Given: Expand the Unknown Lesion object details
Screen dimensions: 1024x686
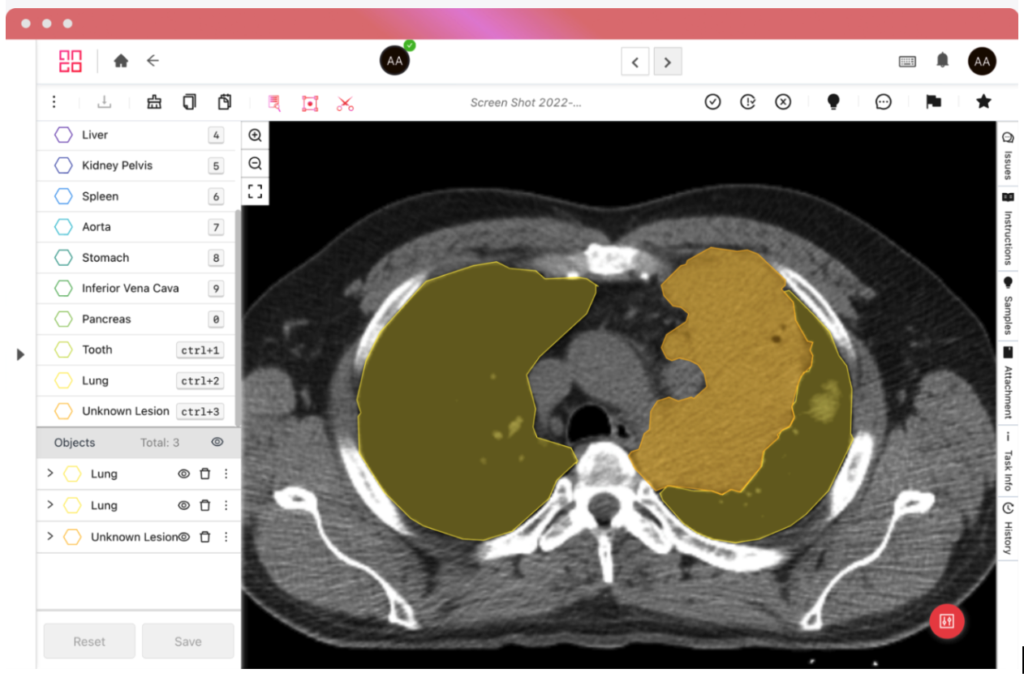Looking at the screenshot, I should (50, 537).
